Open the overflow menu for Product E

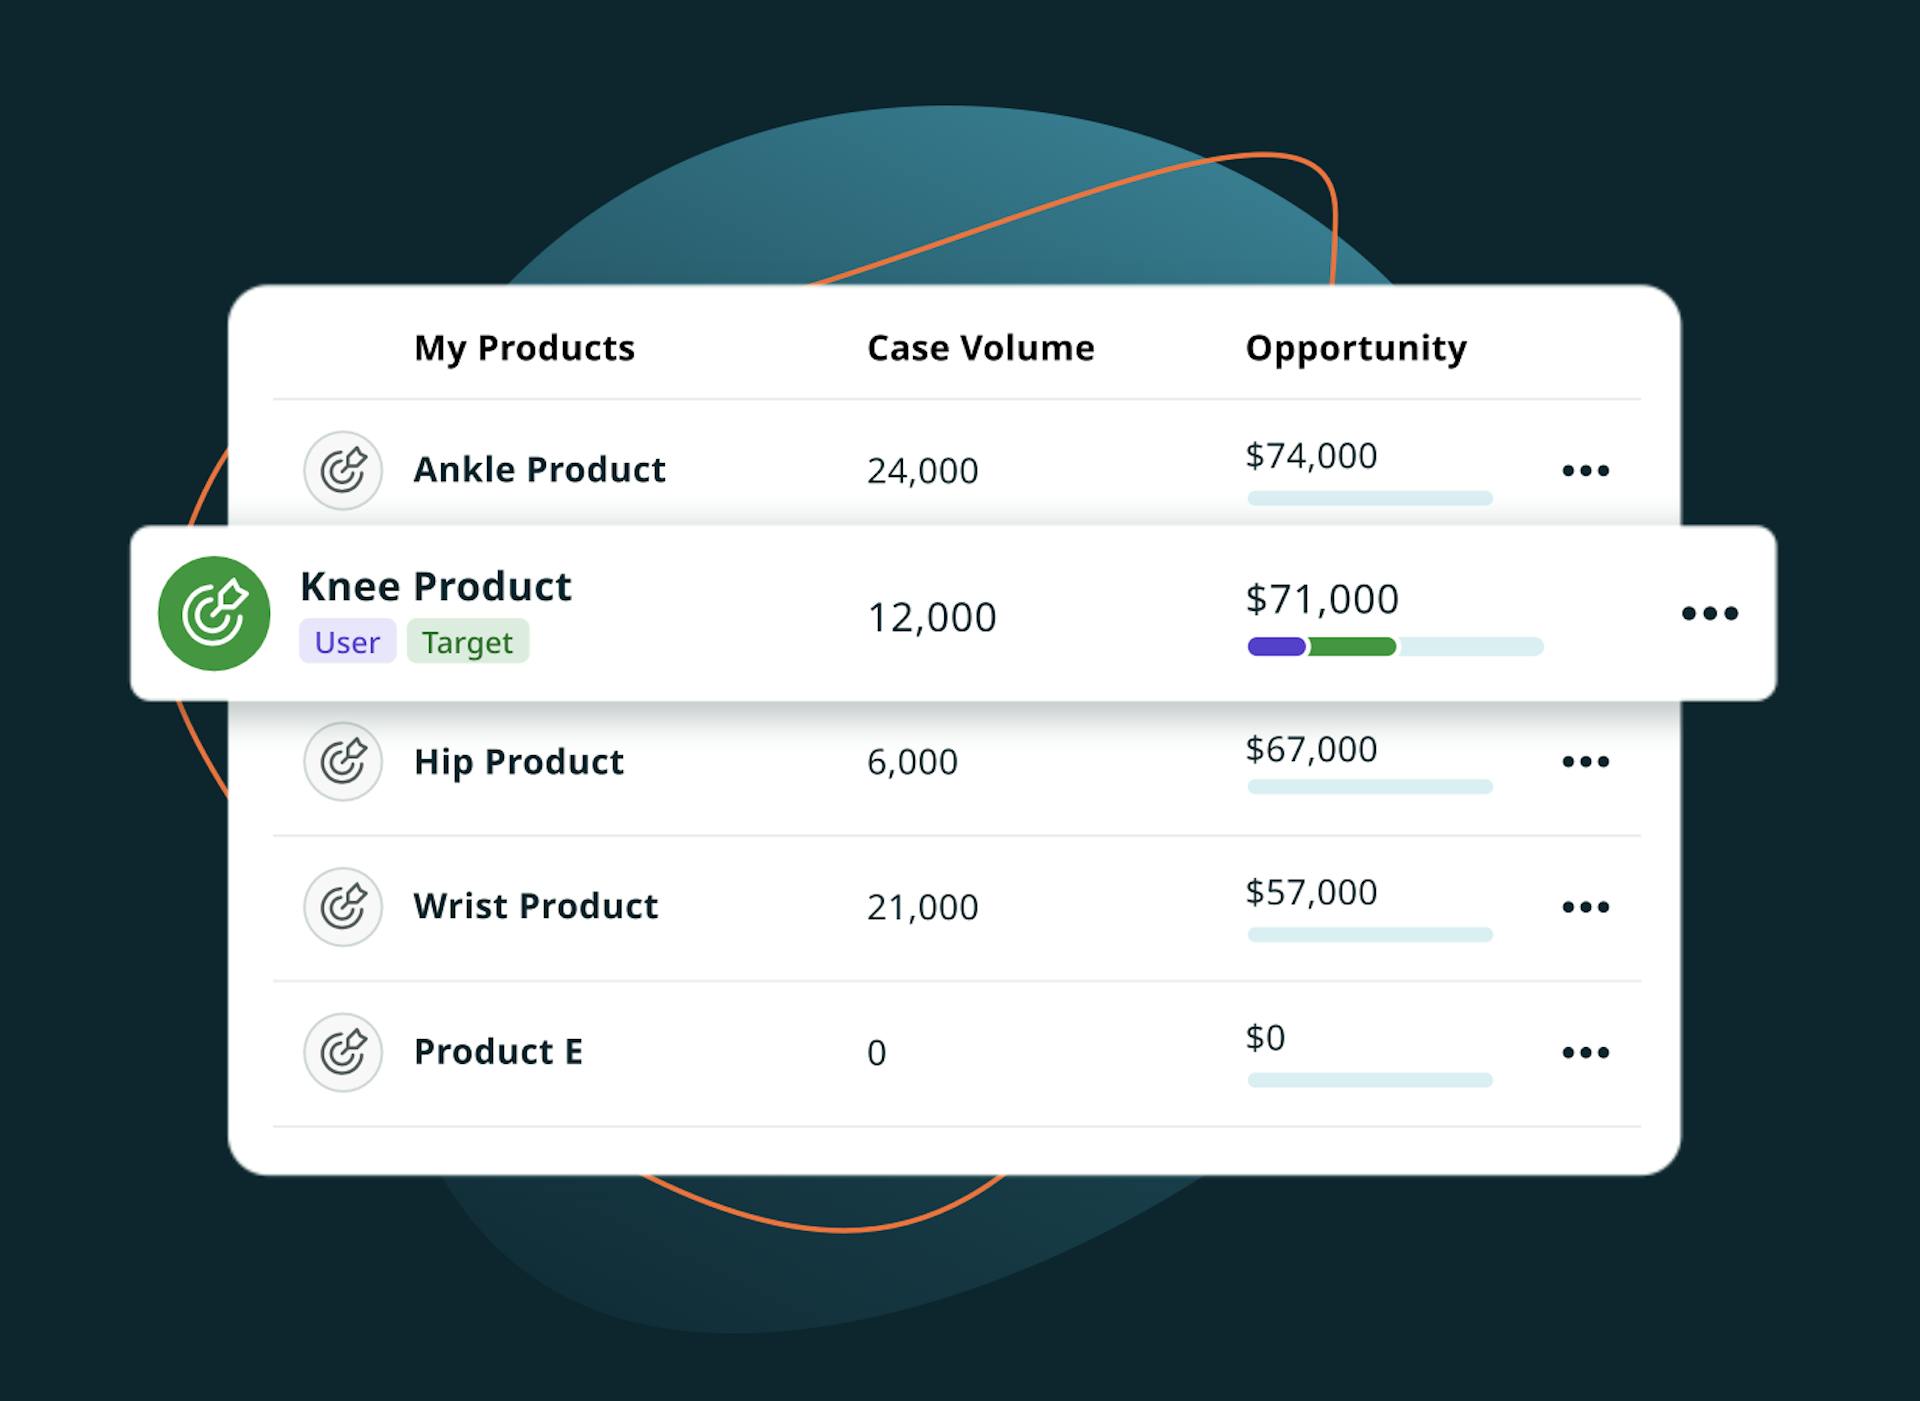point(1585,1052)
